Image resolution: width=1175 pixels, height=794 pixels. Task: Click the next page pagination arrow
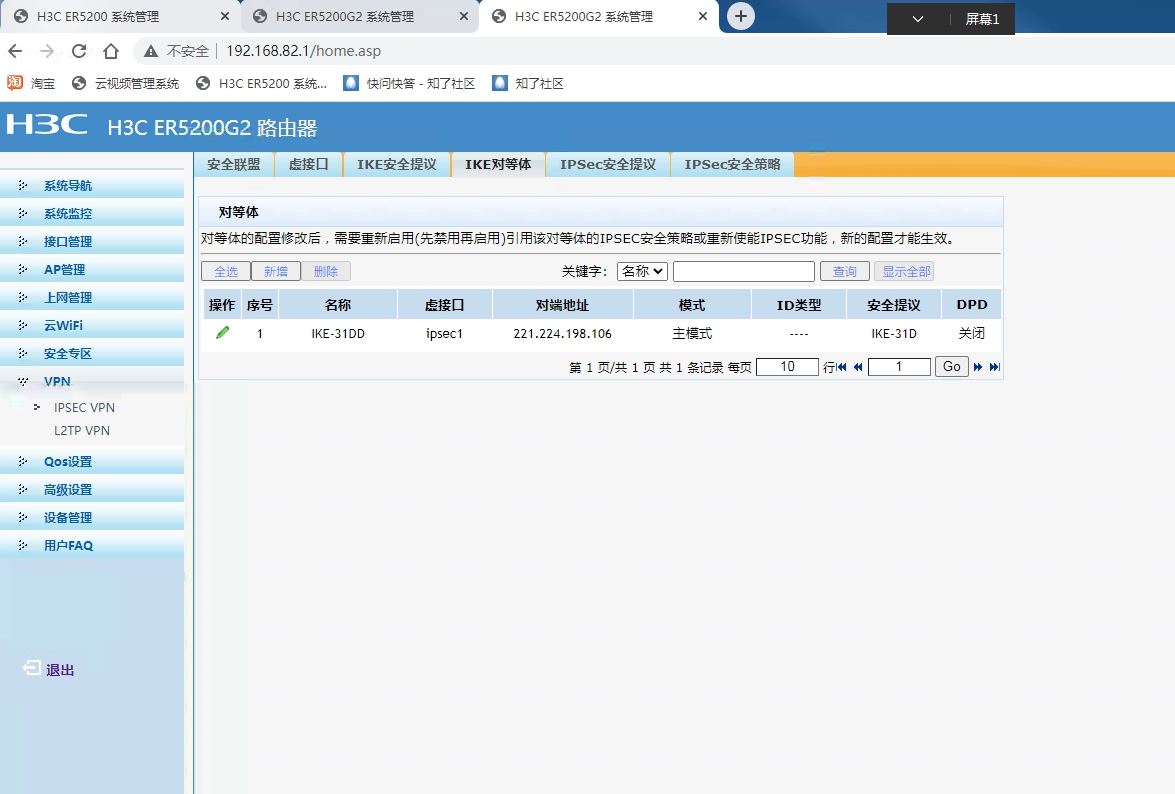978,367
